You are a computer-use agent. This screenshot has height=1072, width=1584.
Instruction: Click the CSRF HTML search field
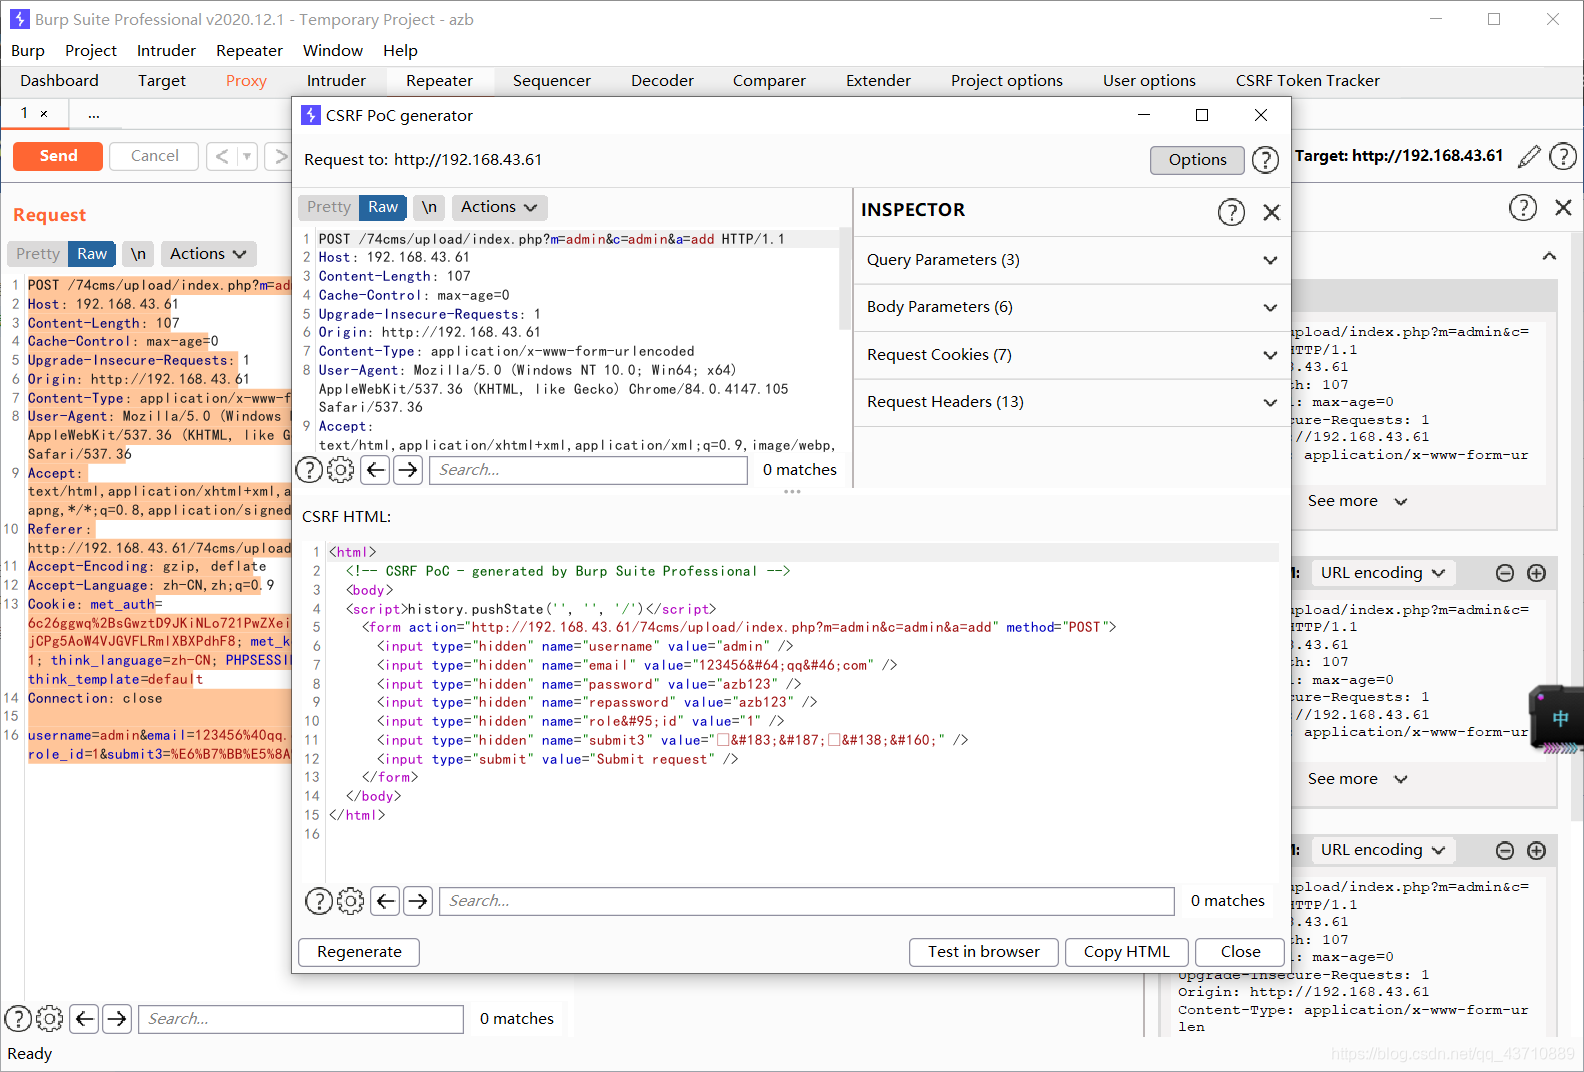pyautogui.click(x=807, y=901)
